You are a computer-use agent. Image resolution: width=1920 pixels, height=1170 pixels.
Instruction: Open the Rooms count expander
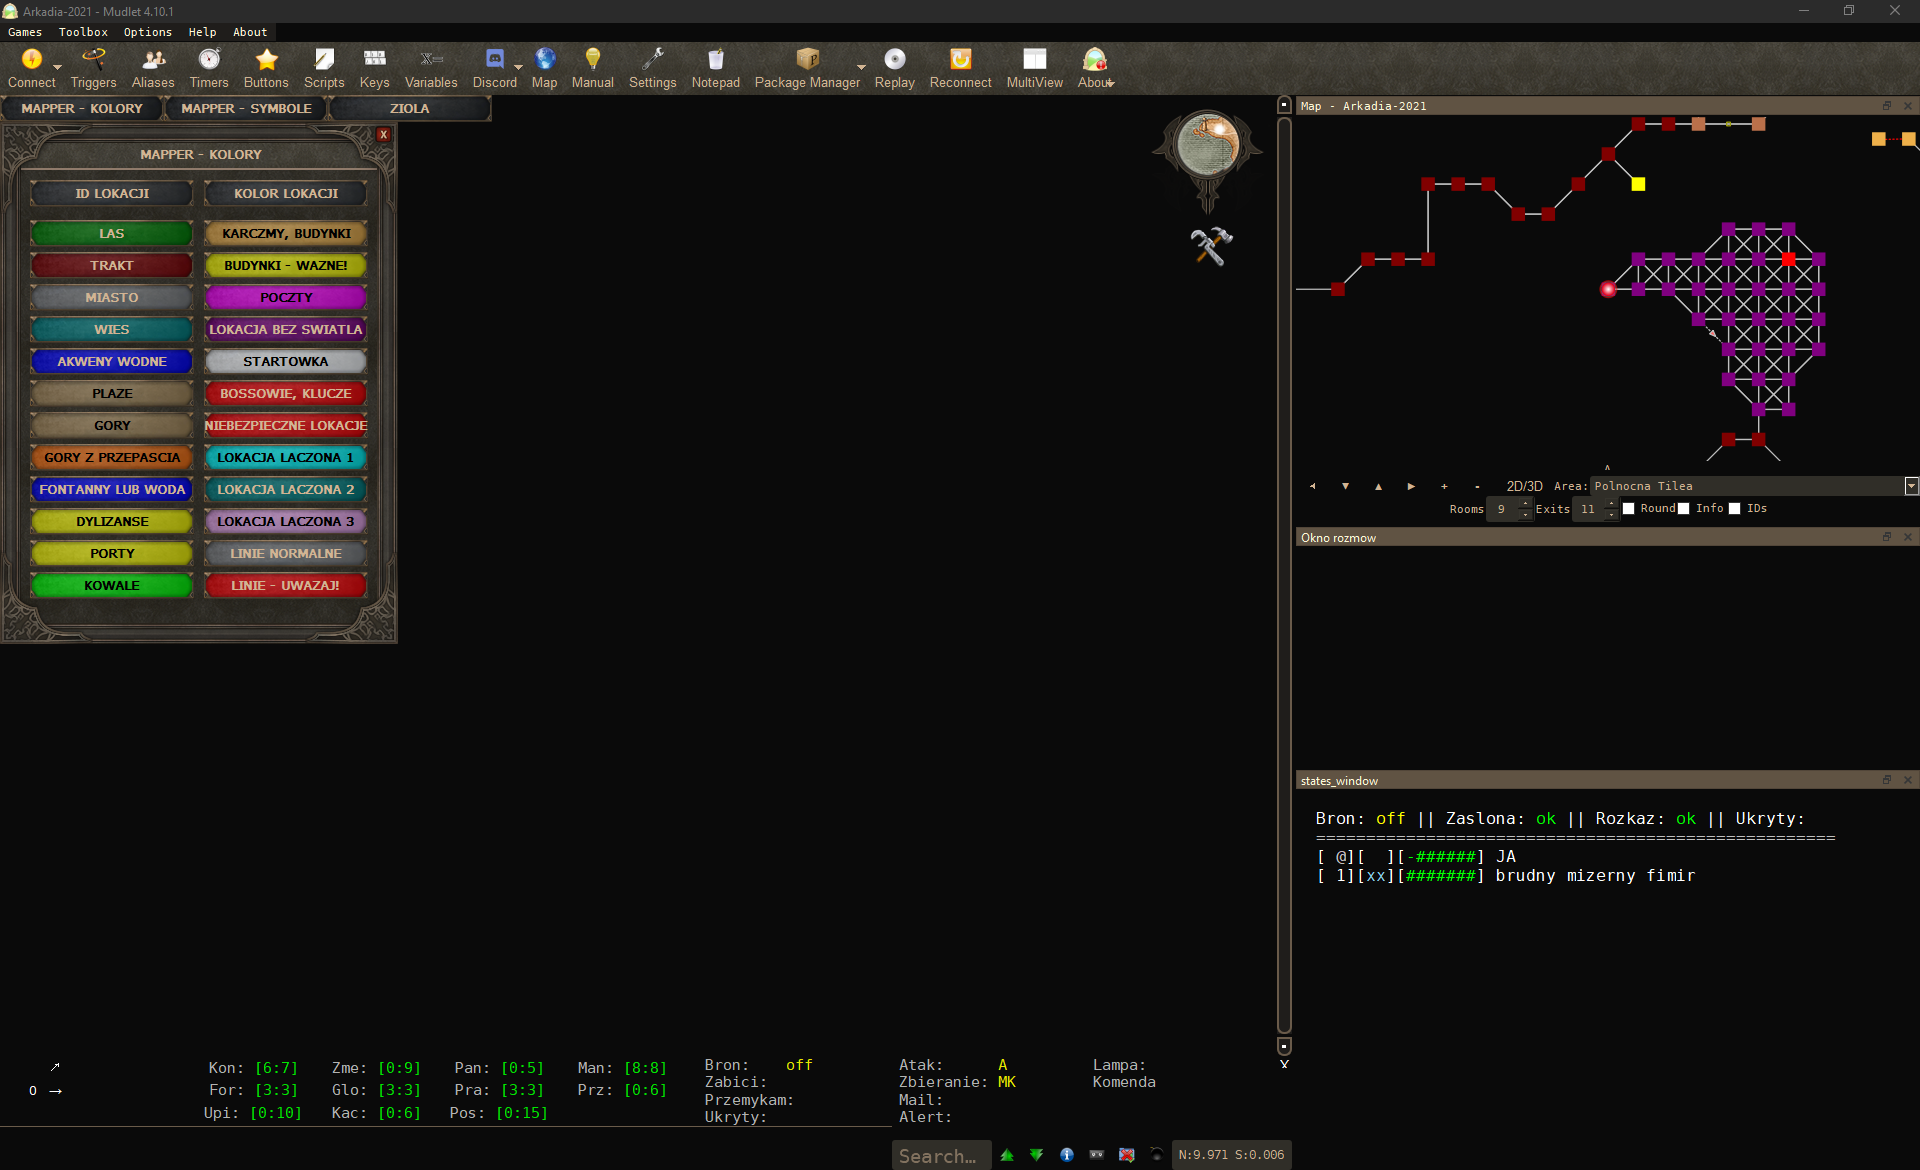pyautogui.click(x=1526, y=503)
